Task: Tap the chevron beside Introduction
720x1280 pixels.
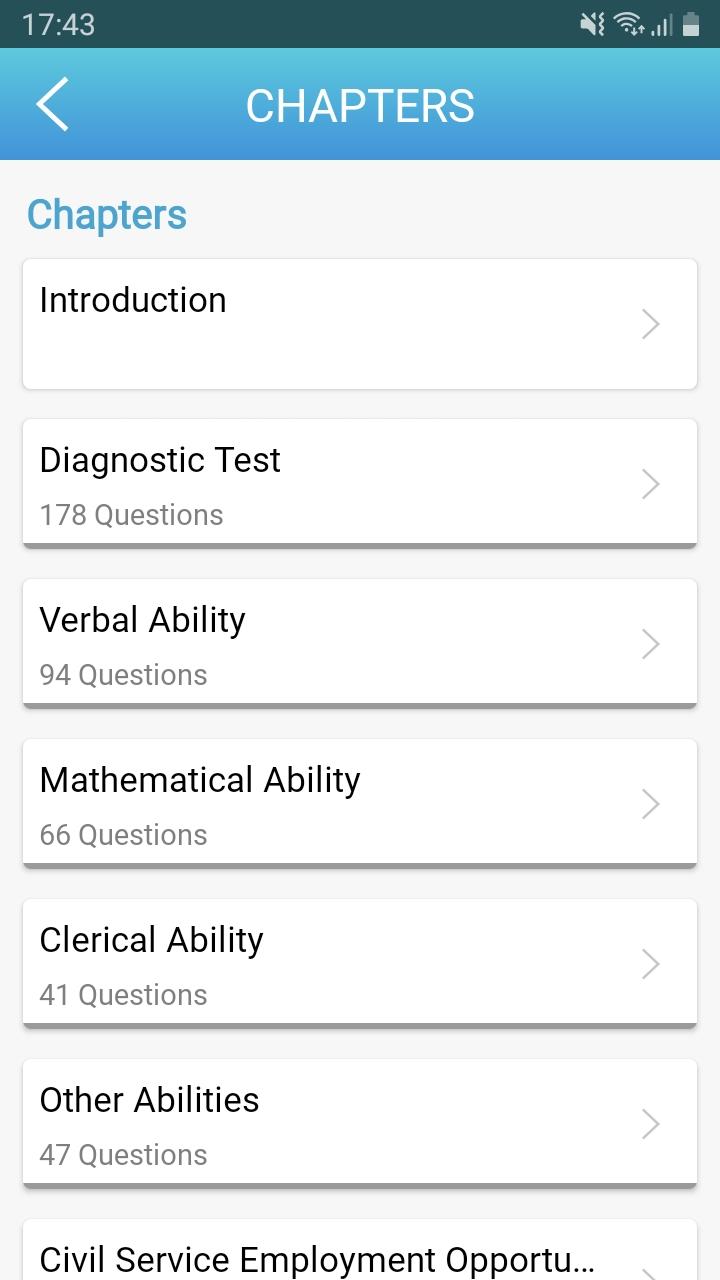Action: (651, 324)
